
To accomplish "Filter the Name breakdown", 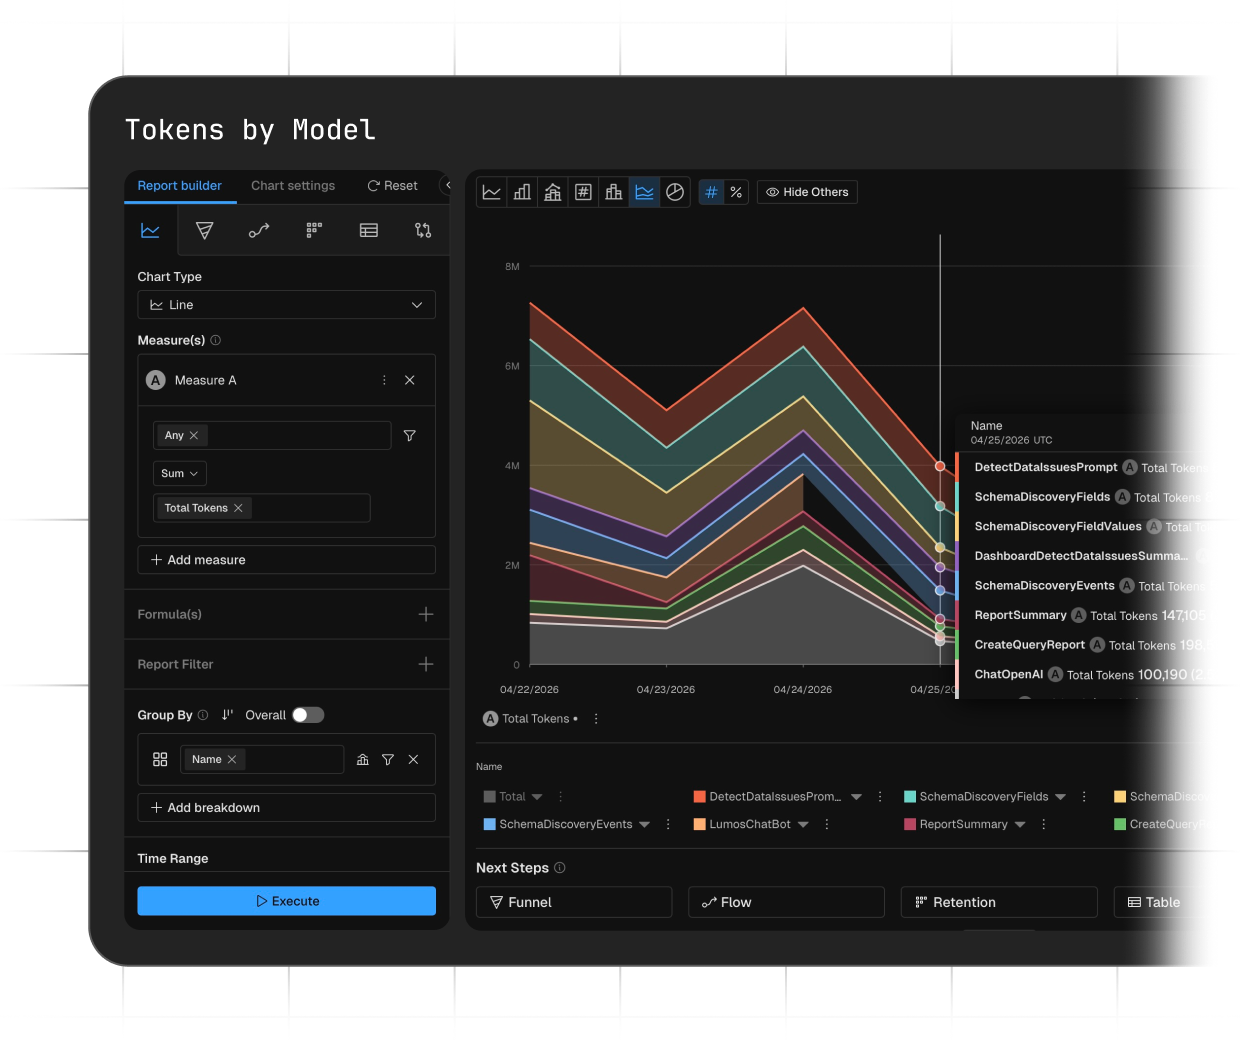I will coord(388,760).
